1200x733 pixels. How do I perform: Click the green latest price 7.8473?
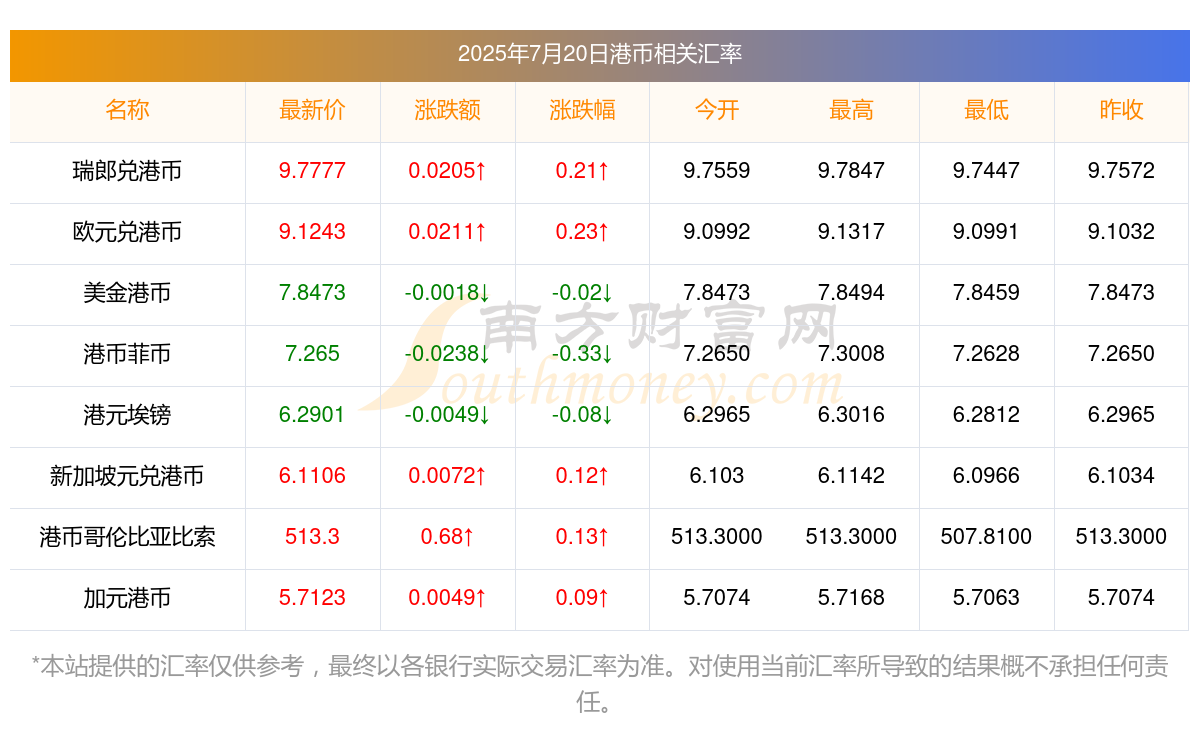[312, 293]
